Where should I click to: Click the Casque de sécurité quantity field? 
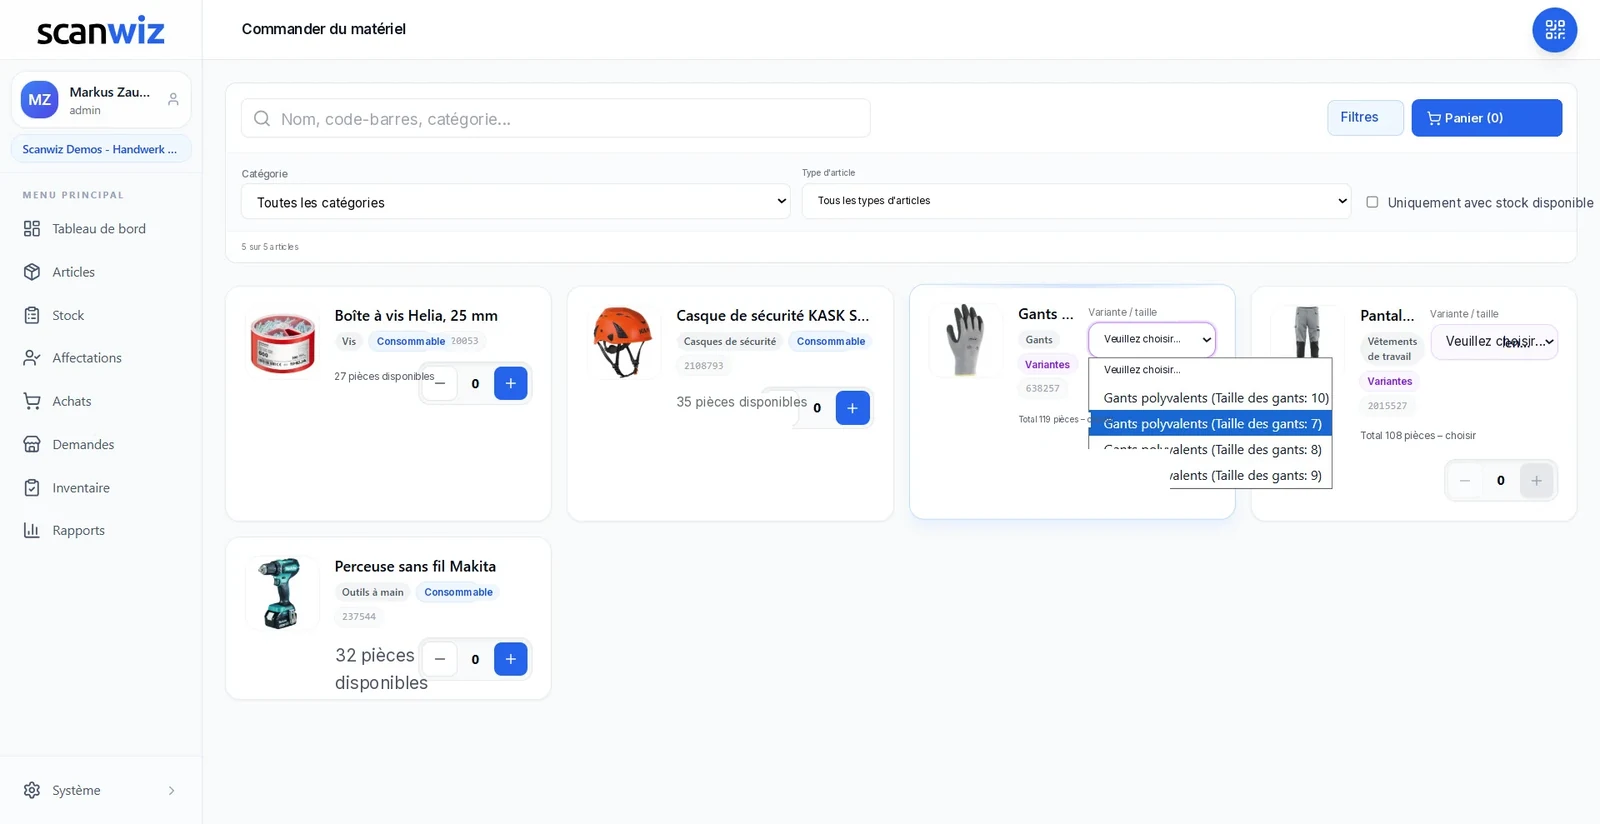point(817,408)
